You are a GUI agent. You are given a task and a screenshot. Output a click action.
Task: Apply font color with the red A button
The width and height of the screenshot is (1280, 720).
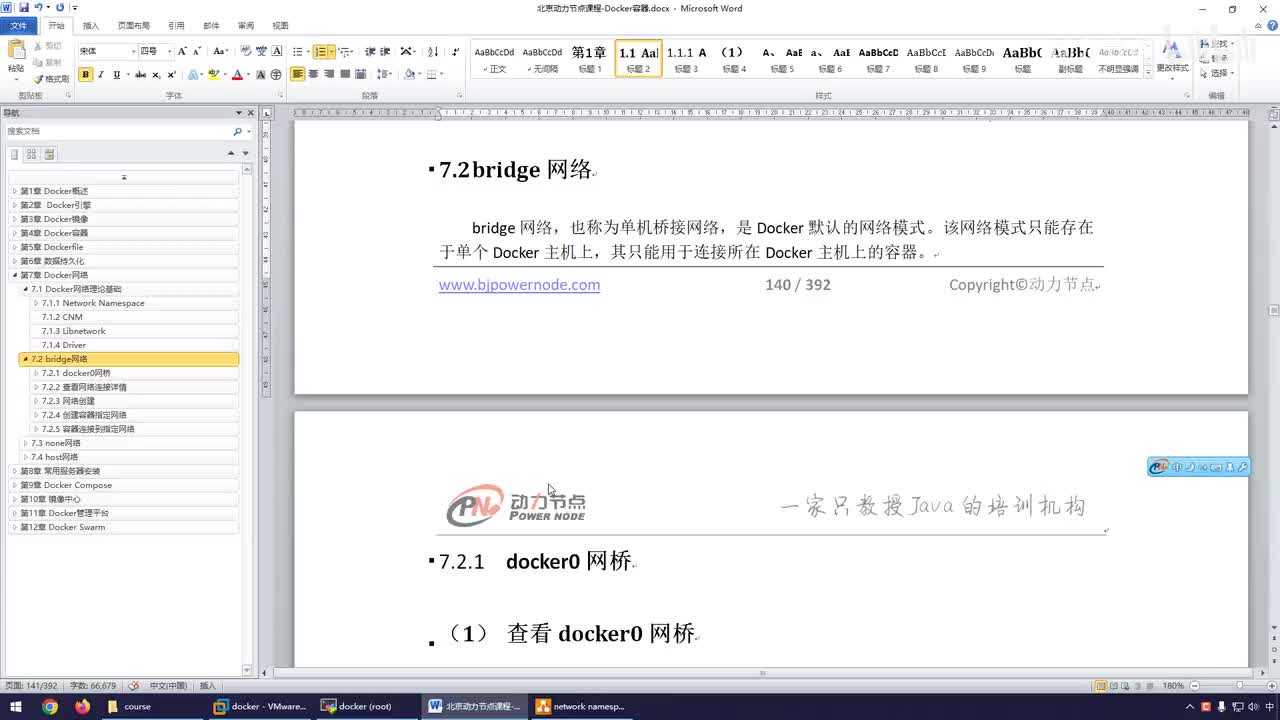point(236,75)
